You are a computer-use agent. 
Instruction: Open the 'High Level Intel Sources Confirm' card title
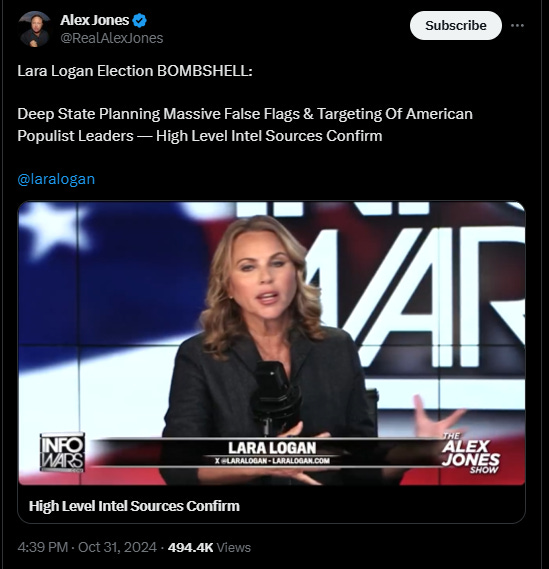click(x=134, y=506)
